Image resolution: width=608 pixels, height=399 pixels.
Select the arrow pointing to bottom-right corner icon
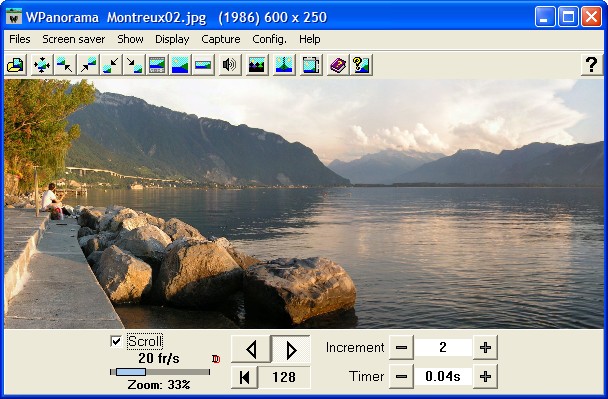[x=134, y=65]
